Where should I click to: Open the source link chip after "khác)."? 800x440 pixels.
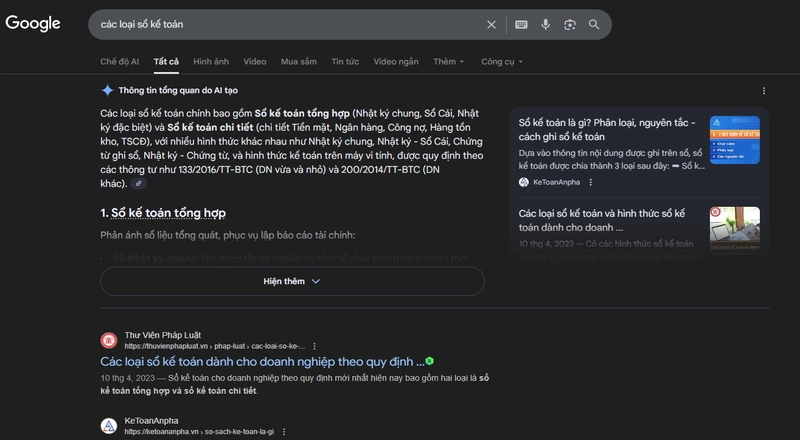click(x=138, y=183)
